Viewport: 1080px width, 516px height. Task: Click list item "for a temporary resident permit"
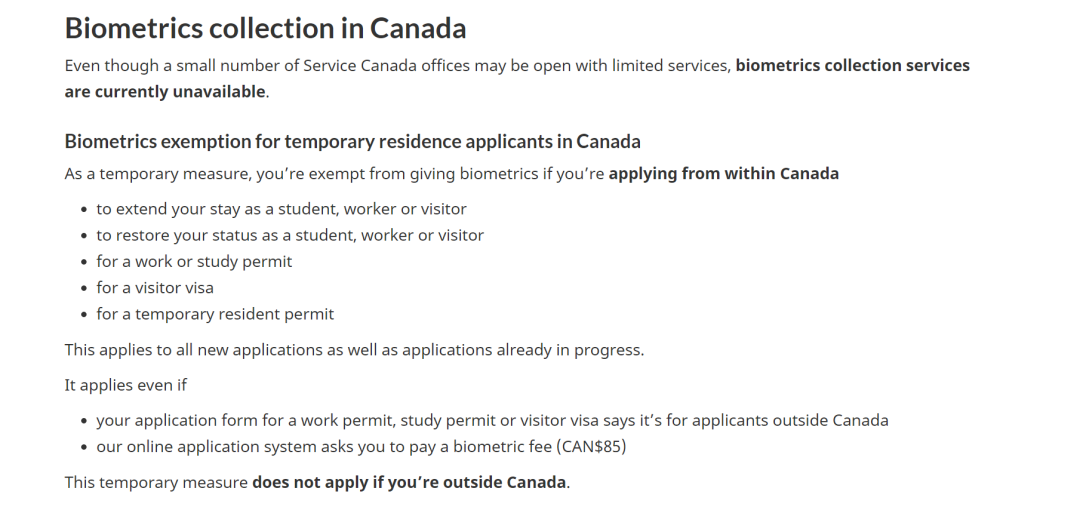215,314
